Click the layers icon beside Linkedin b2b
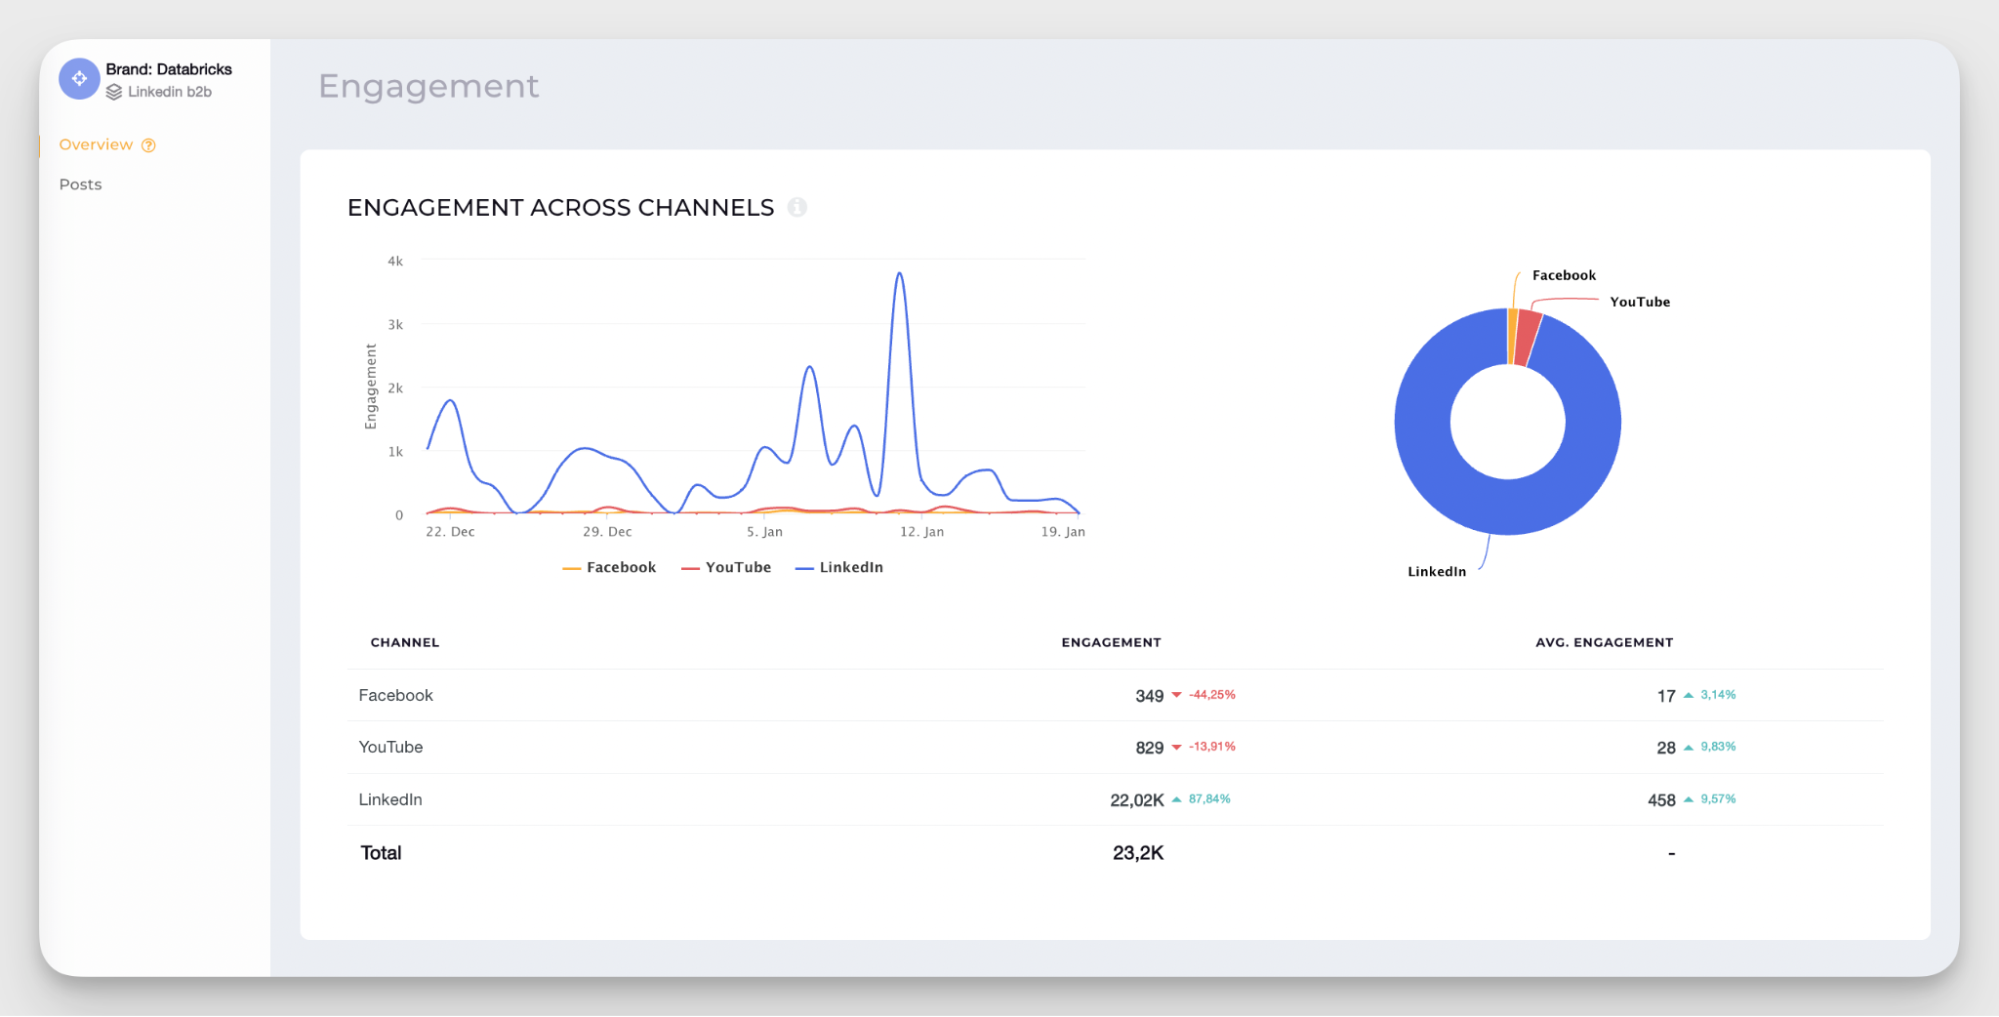 pyautogui.click(x=113, y=91)
